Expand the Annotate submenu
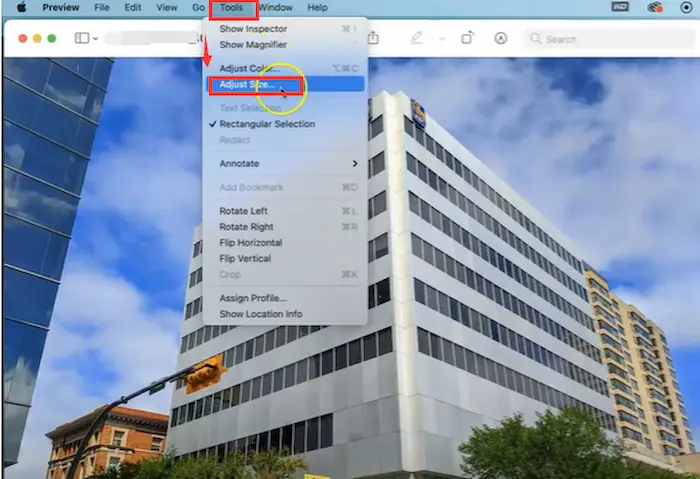This screenshot has height=479, width=700. coord(285,163)
